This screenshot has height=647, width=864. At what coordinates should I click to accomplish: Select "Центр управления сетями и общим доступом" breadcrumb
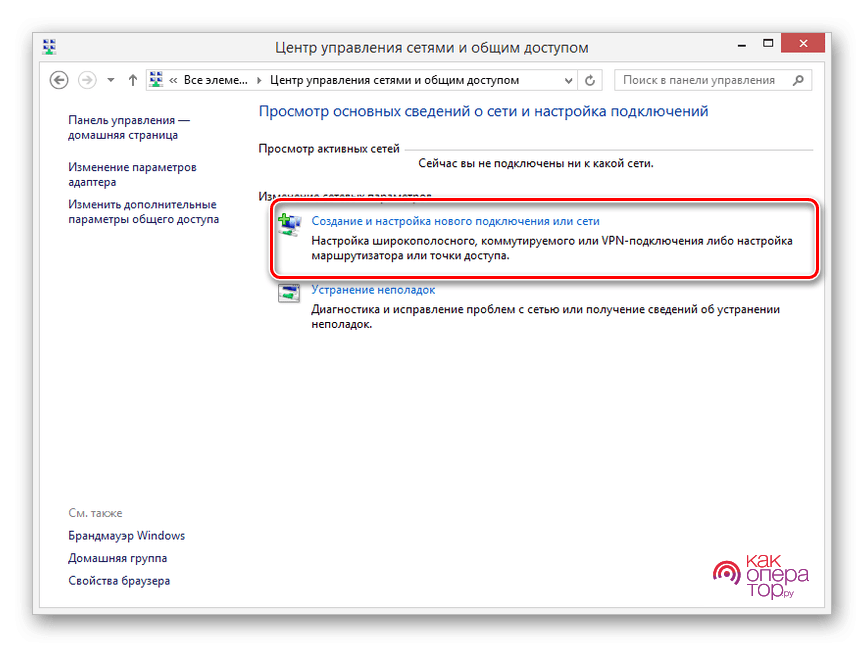(396, 80)
